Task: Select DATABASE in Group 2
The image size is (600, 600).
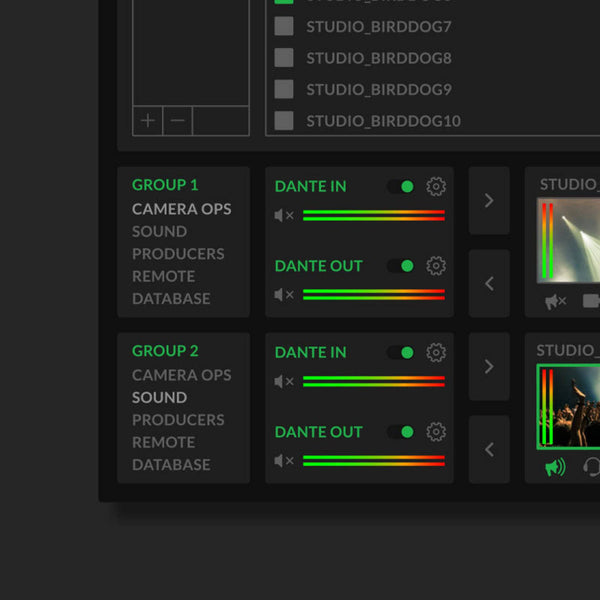Action: (171, 465)
